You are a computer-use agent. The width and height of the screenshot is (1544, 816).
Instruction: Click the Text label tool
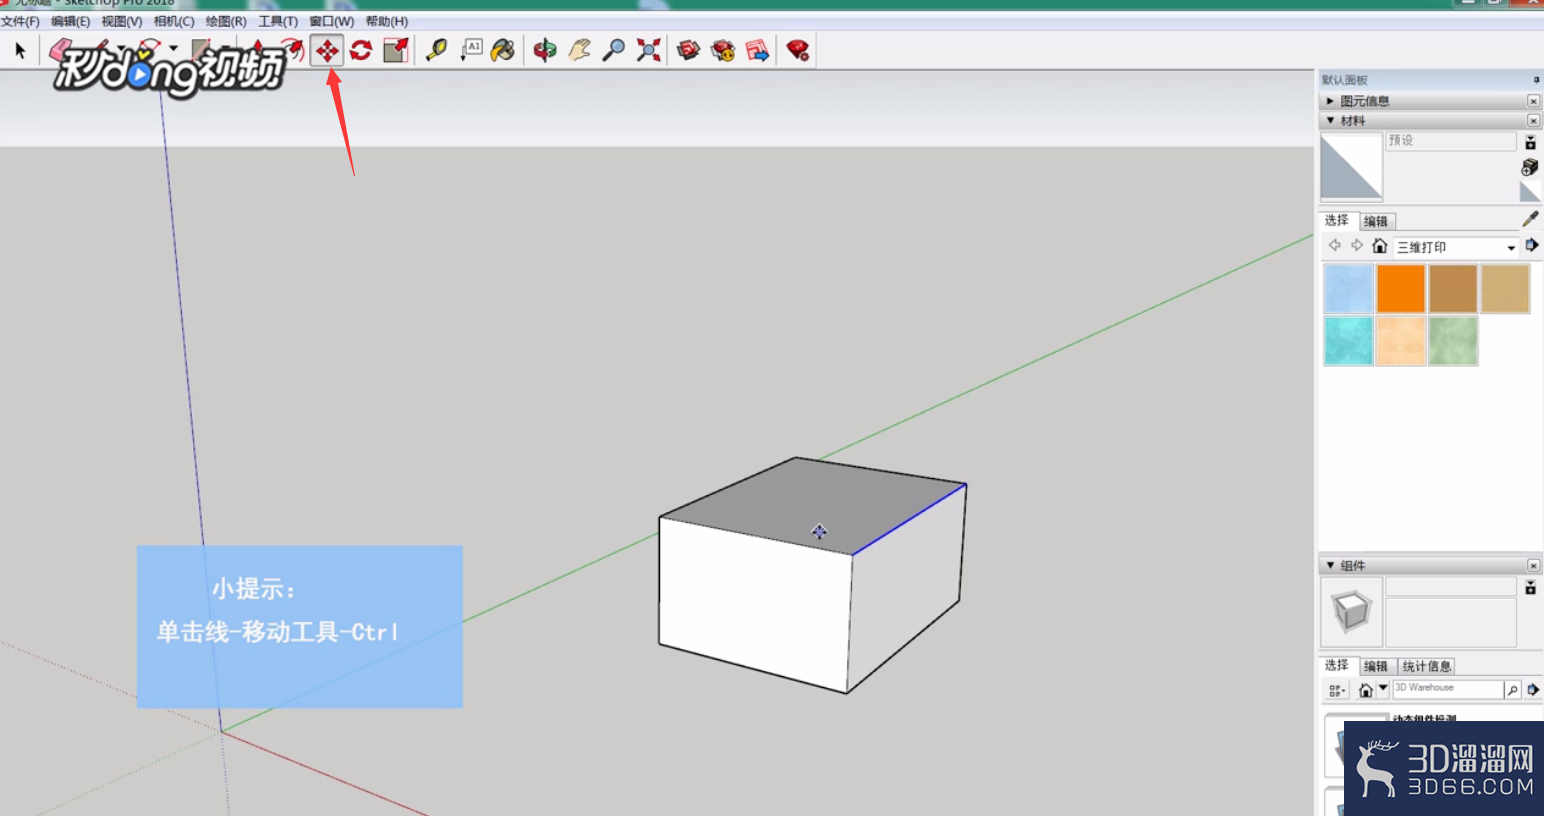[x=471, y=50]
